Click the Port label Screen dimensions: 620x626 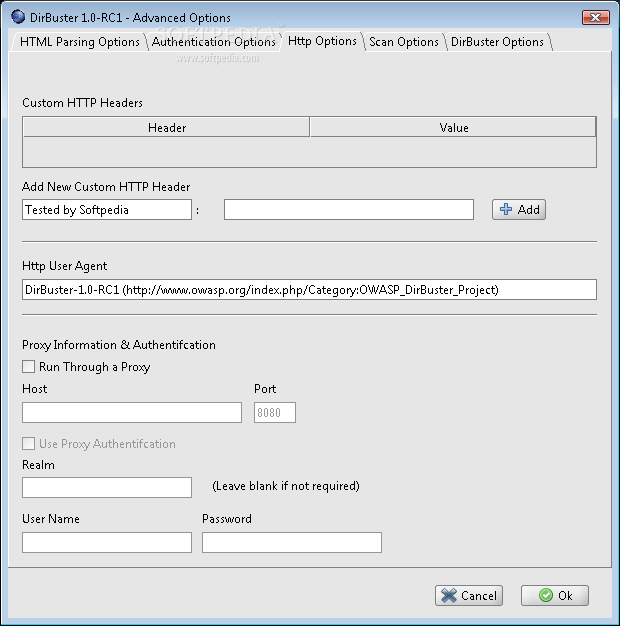click(x=265, y=388)
